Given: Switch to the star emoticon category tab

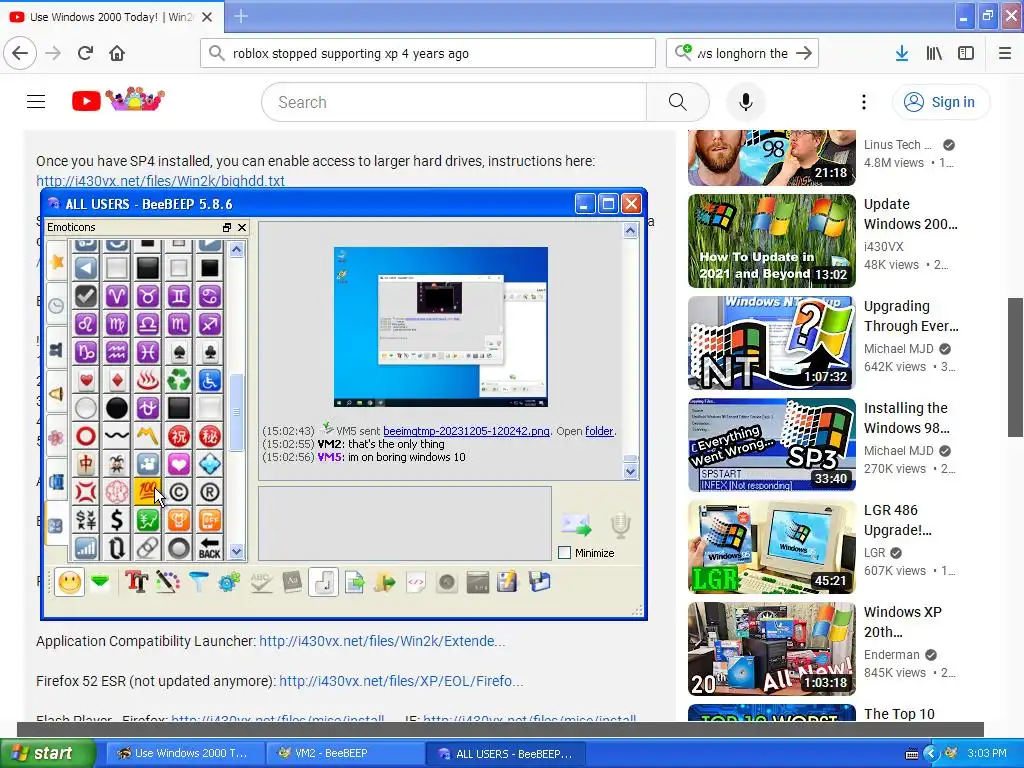Looking at the screenshot, I should click(x=57, y=261).
